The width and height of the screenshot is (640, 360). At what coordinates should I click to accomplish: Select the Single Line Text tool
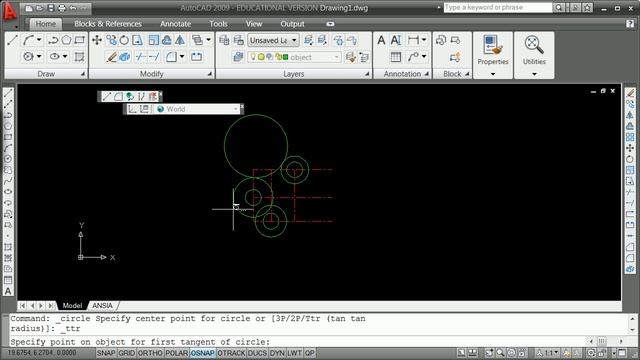click(x=396, y=40)
